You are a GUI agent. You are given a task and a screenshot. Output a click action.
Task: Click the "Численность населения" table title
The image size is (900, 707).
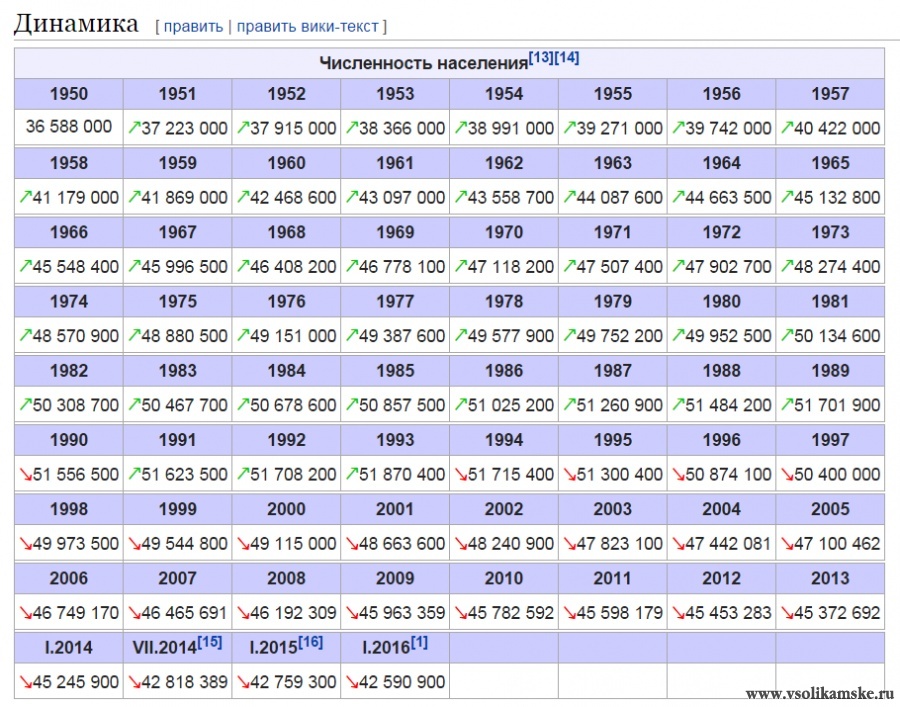tap(423, 63)
